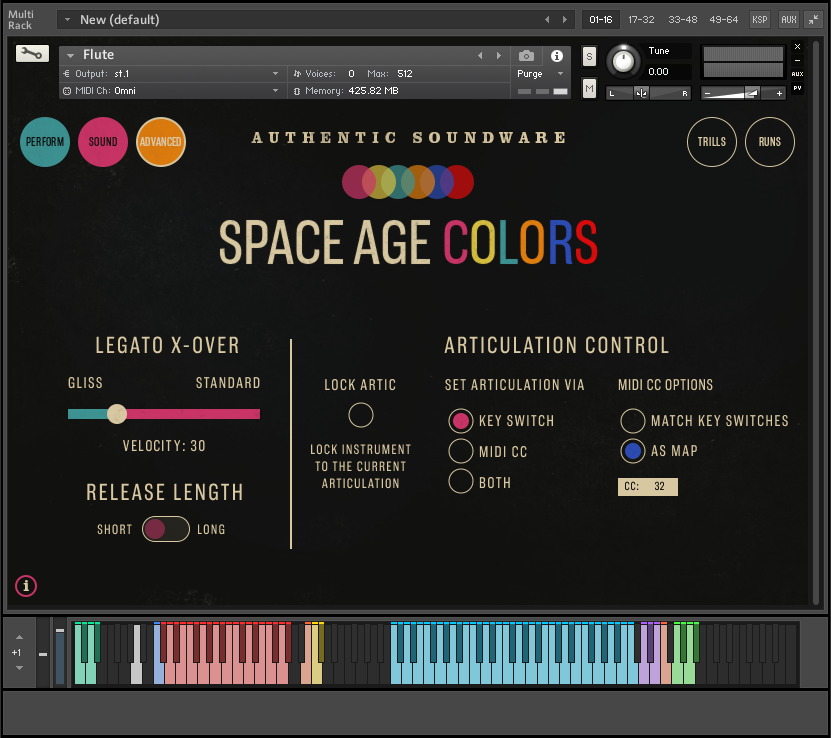Select Match Key Switches option
The height and width of the screenshot is (738, 831).
tap(632, 421)
